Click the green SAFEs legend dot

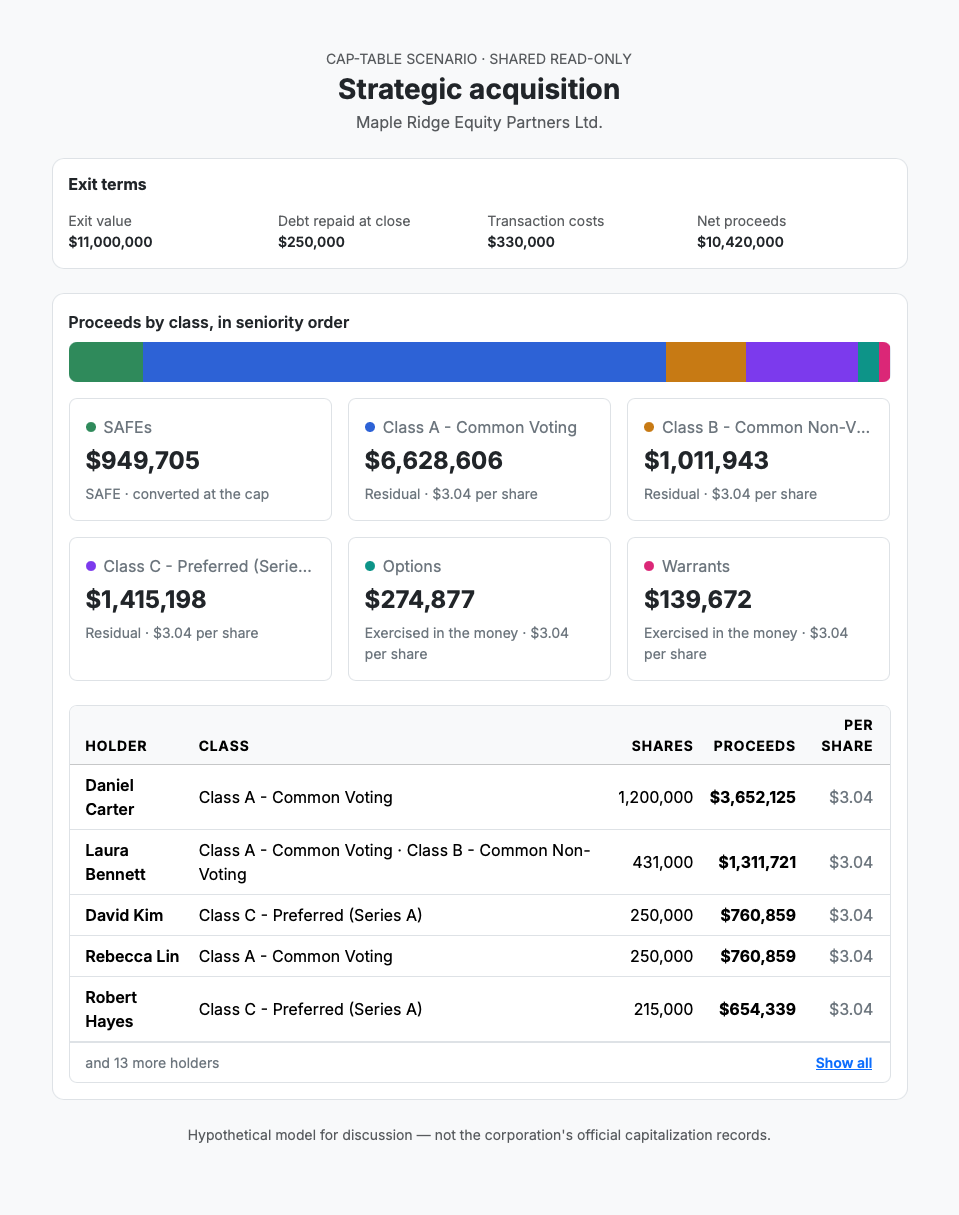[x=91, y=427]
